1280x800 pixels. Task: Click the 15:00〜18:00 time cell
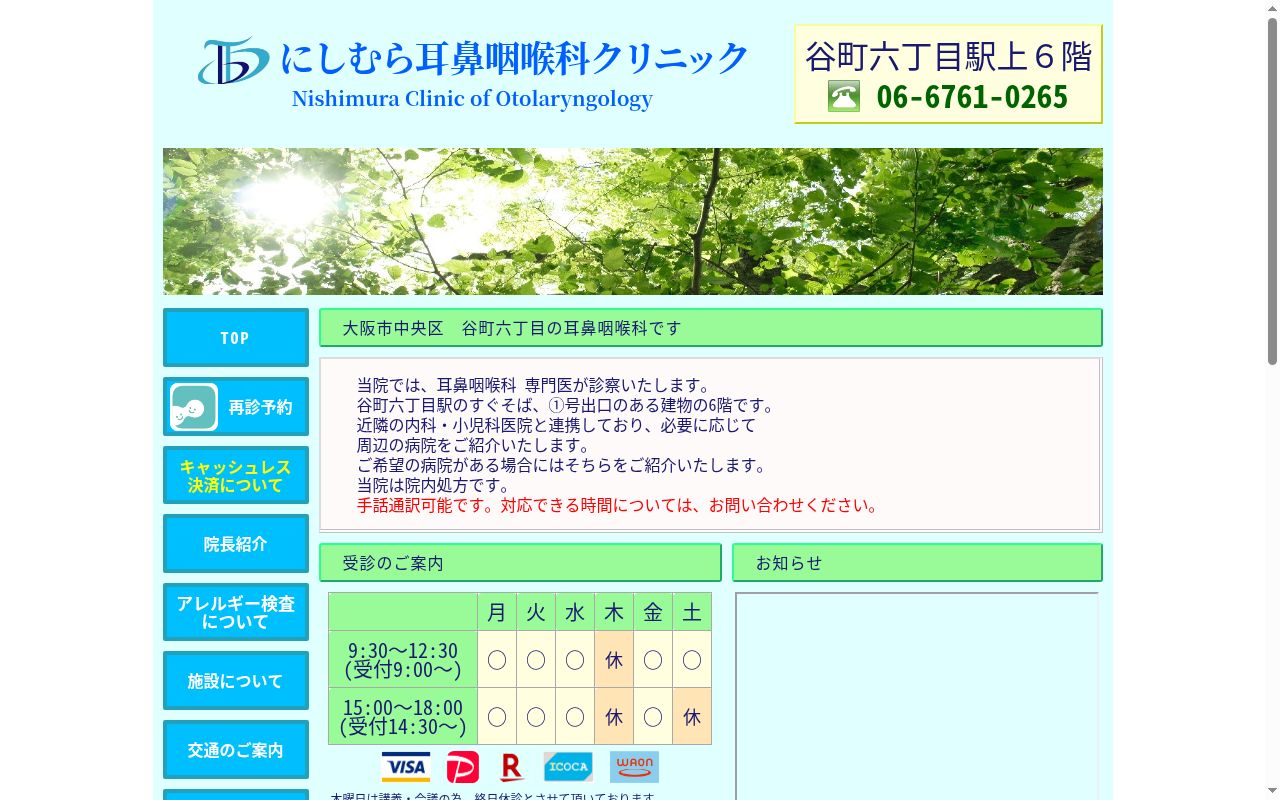pyautogui.click(x=403, y=716)
